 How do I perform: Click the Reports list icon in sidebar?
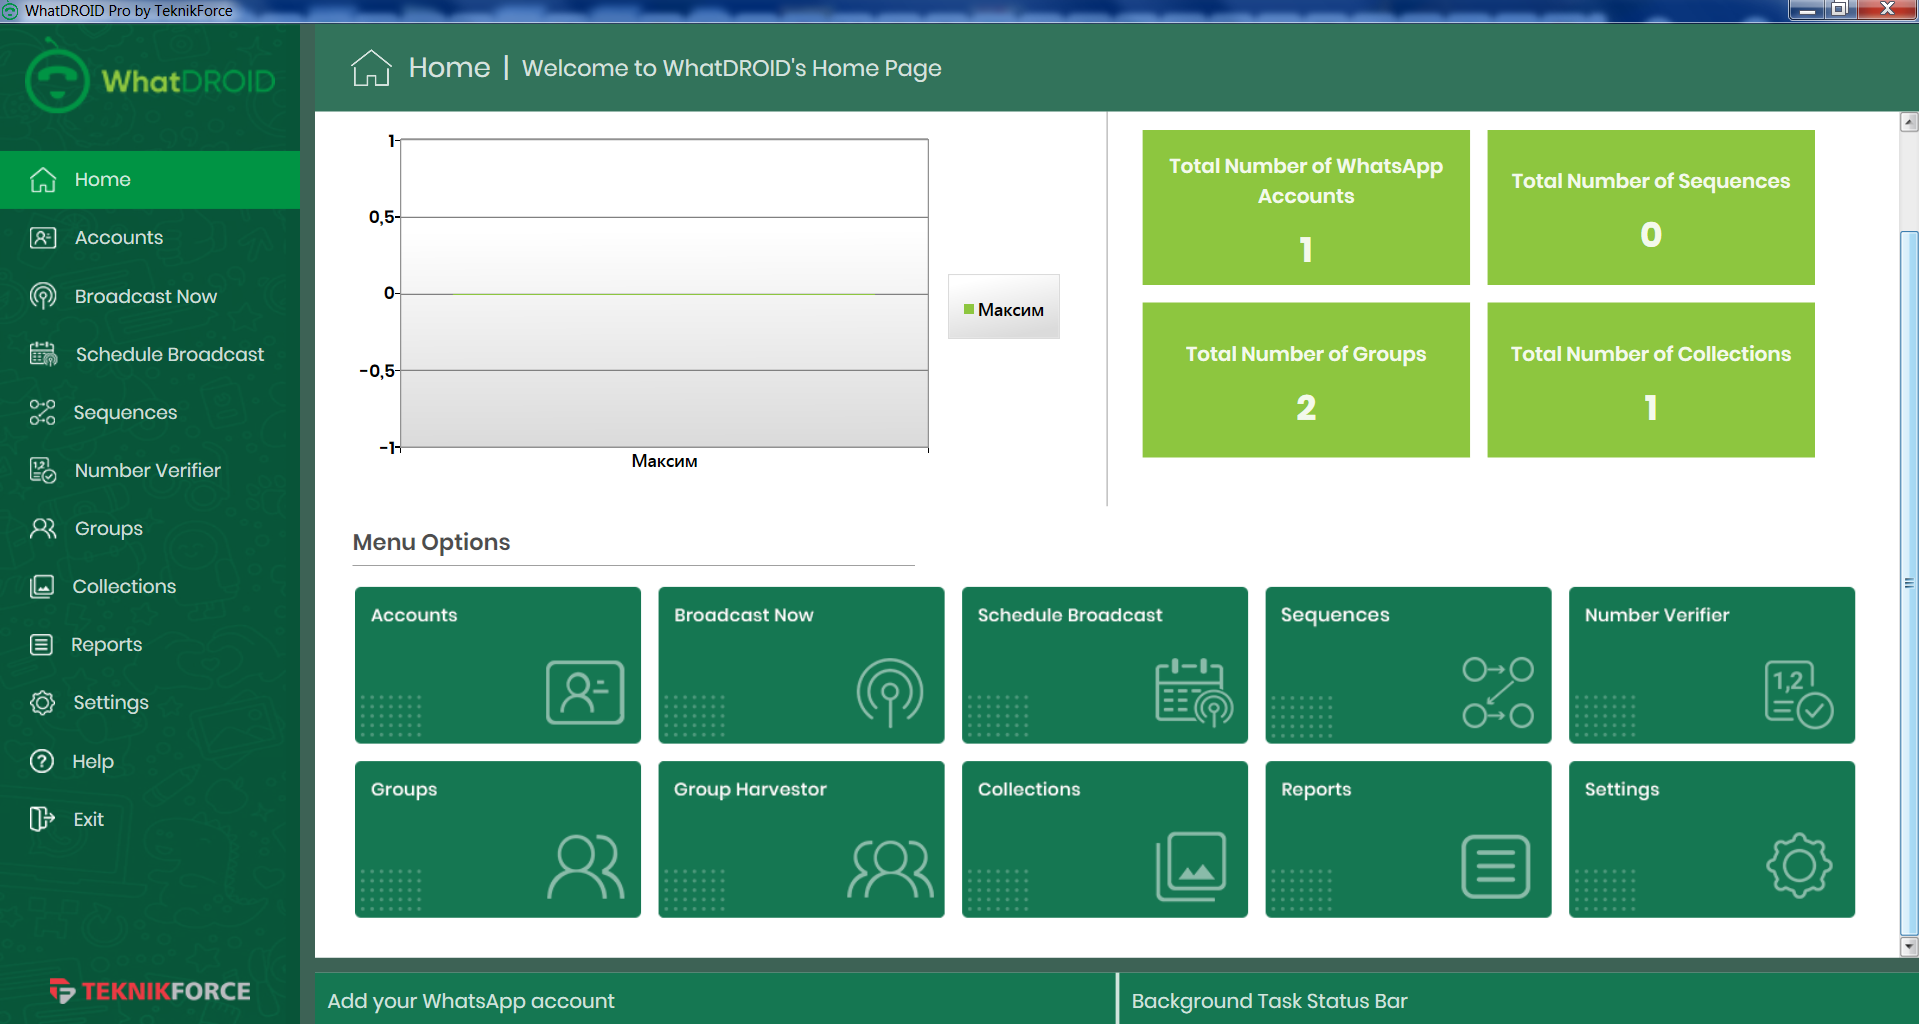(41, 644)
